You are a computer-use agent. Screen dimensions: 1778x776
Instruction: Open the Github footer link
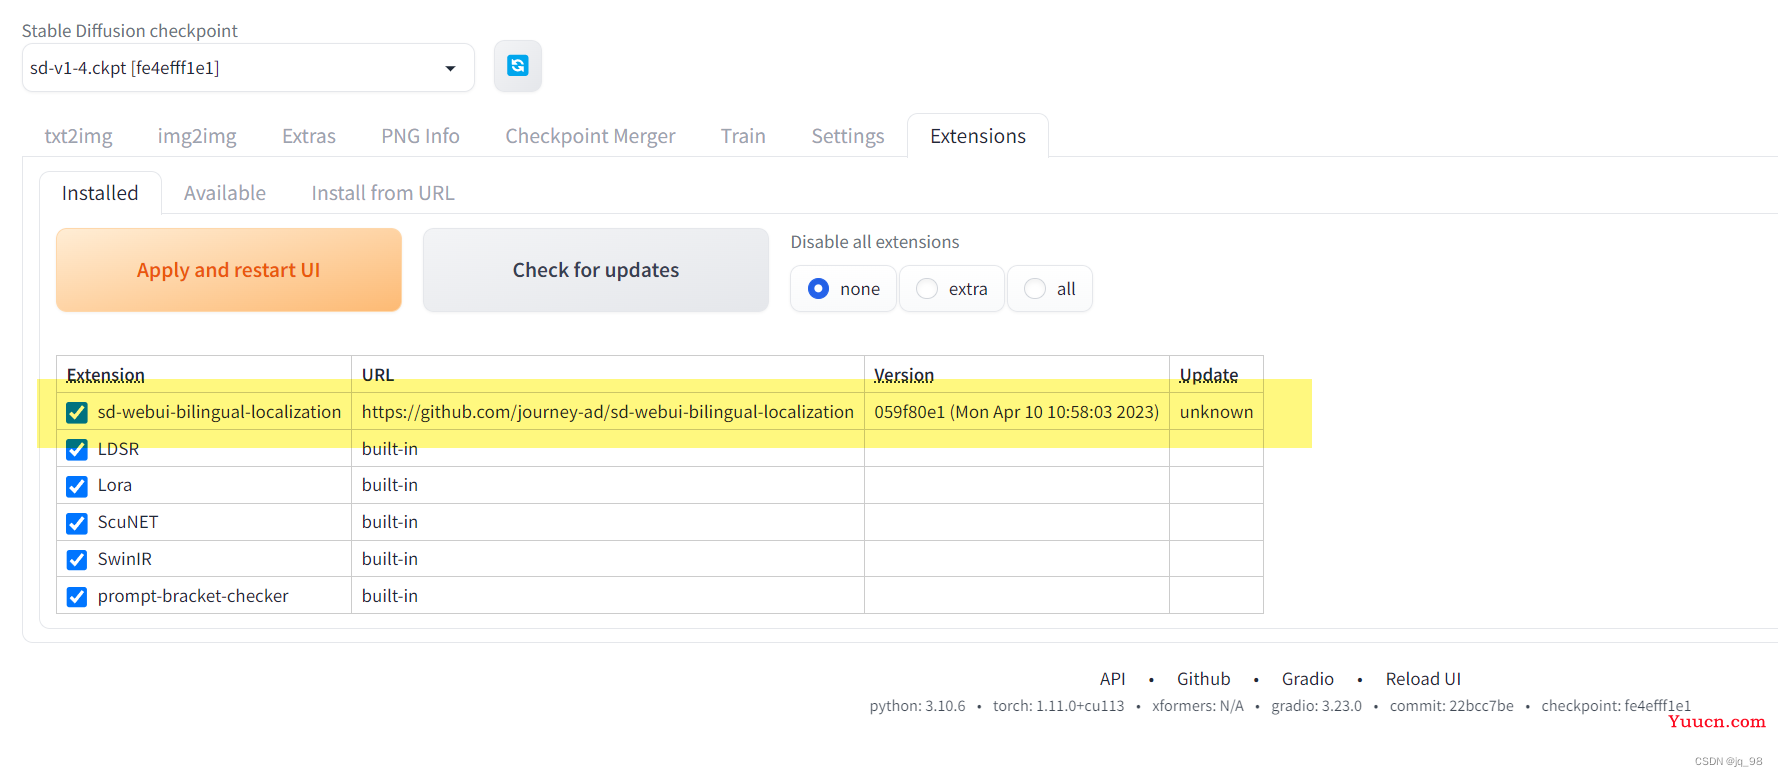pos(1203,679)
